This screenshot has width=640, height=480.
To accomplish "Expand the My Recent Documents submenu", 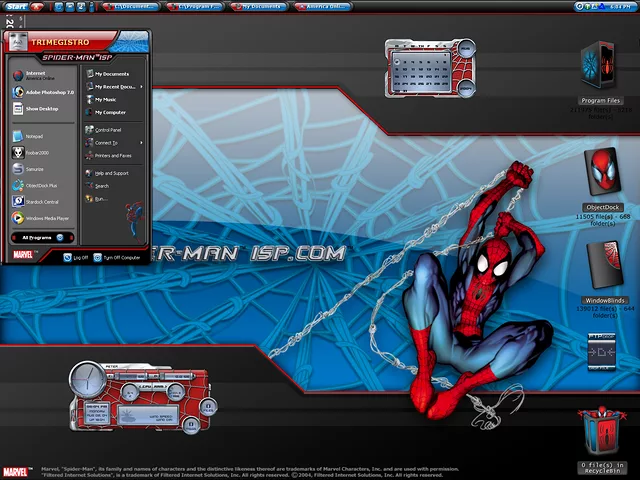I will click(114, 87).
